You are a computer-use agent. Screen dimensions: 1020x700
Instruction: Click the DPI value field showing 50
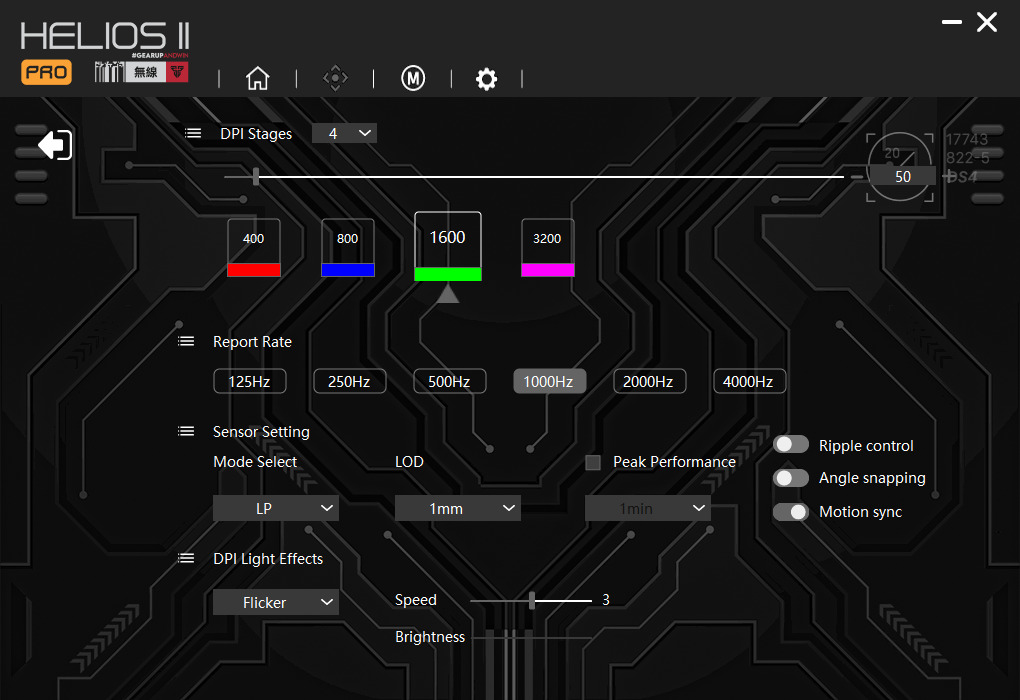tap(903, 176)
